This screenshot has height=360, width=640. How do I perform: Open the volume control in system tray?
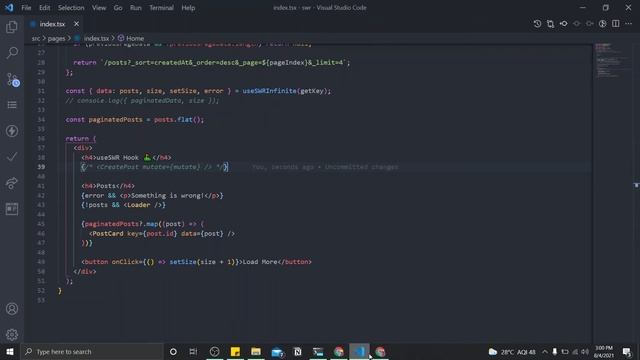(585, 352)
